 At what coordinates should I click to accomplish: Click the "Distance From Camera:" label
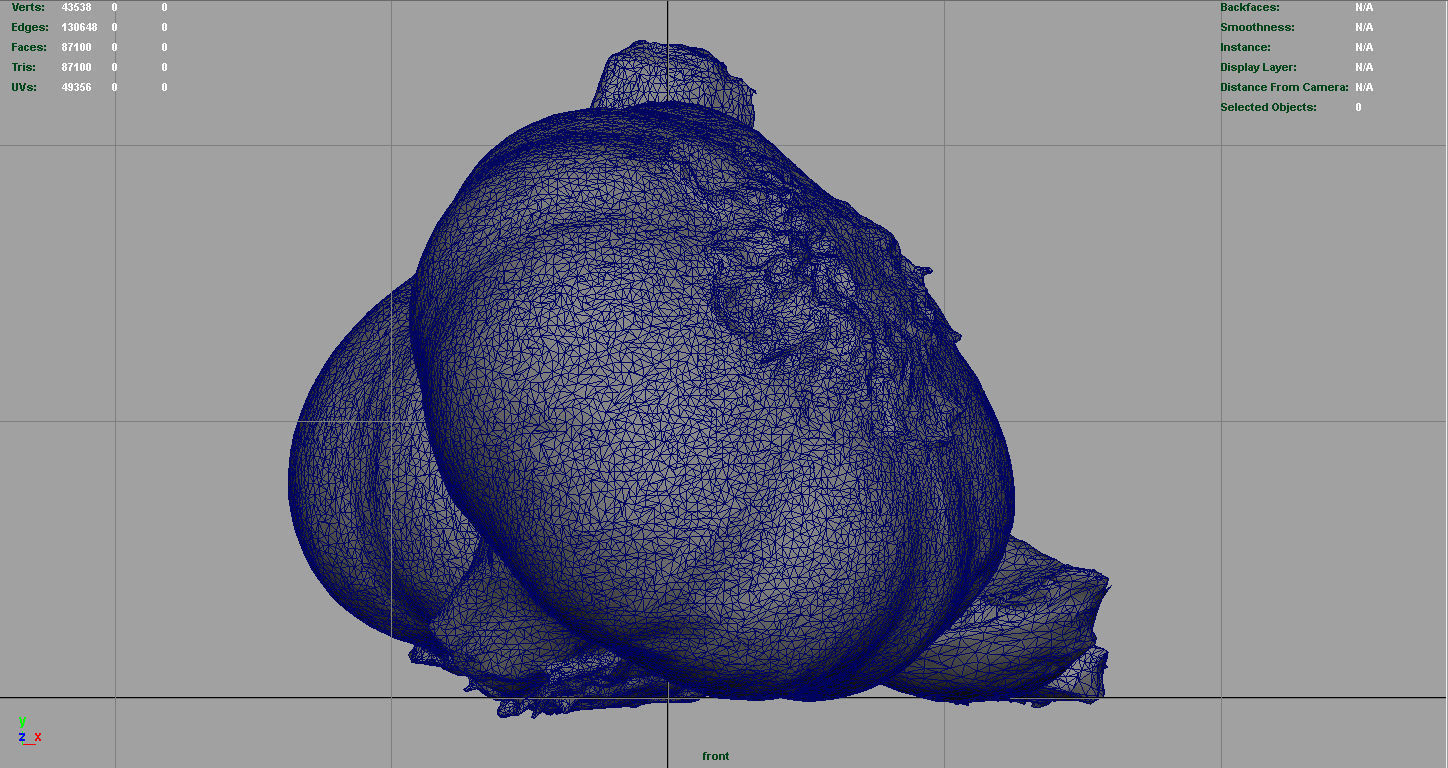coord(1284,87)
